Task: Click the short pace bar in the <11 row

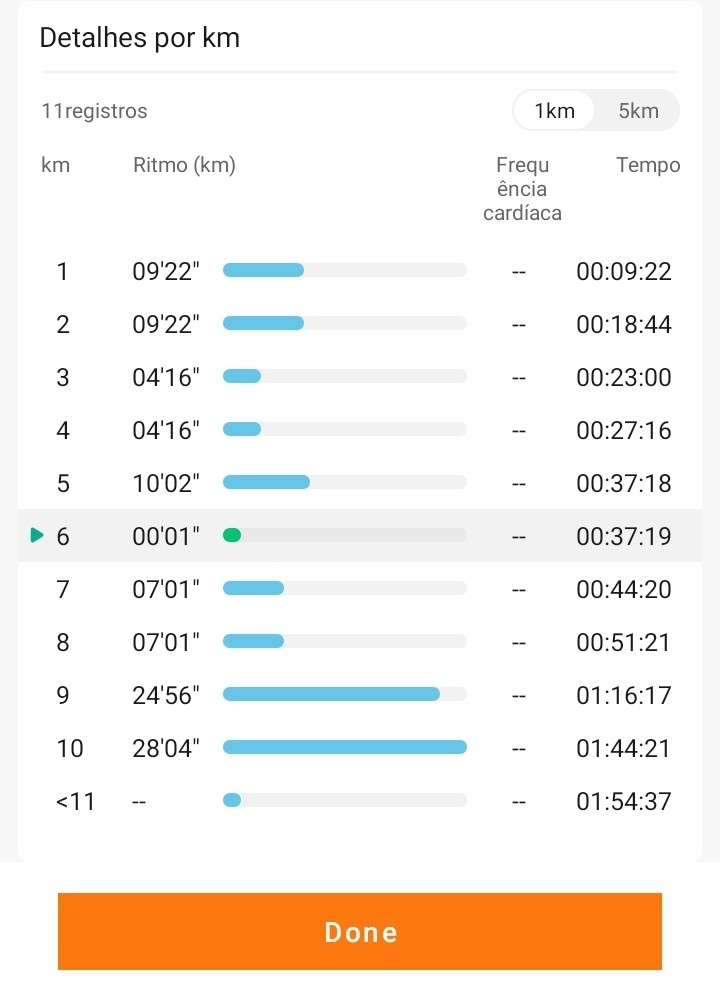Action: [x=232, y=800]
